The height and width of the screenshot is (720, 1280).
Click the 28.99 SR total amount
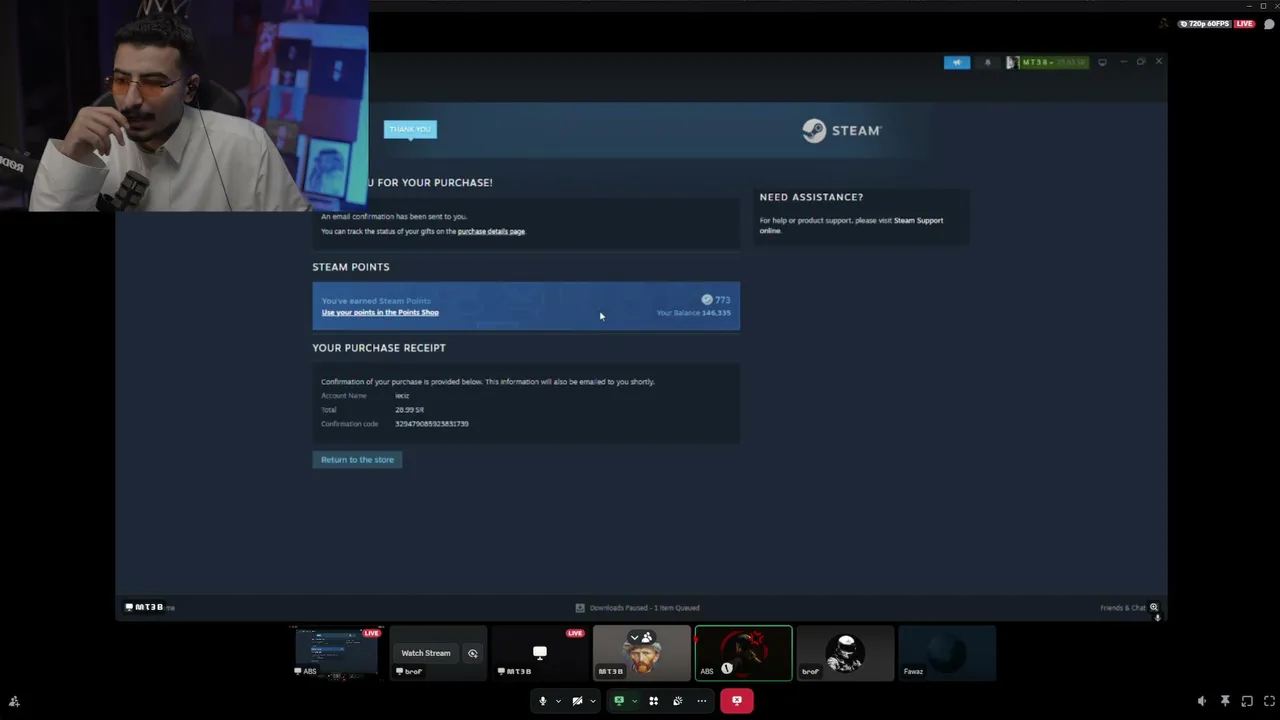pos(409,410)
